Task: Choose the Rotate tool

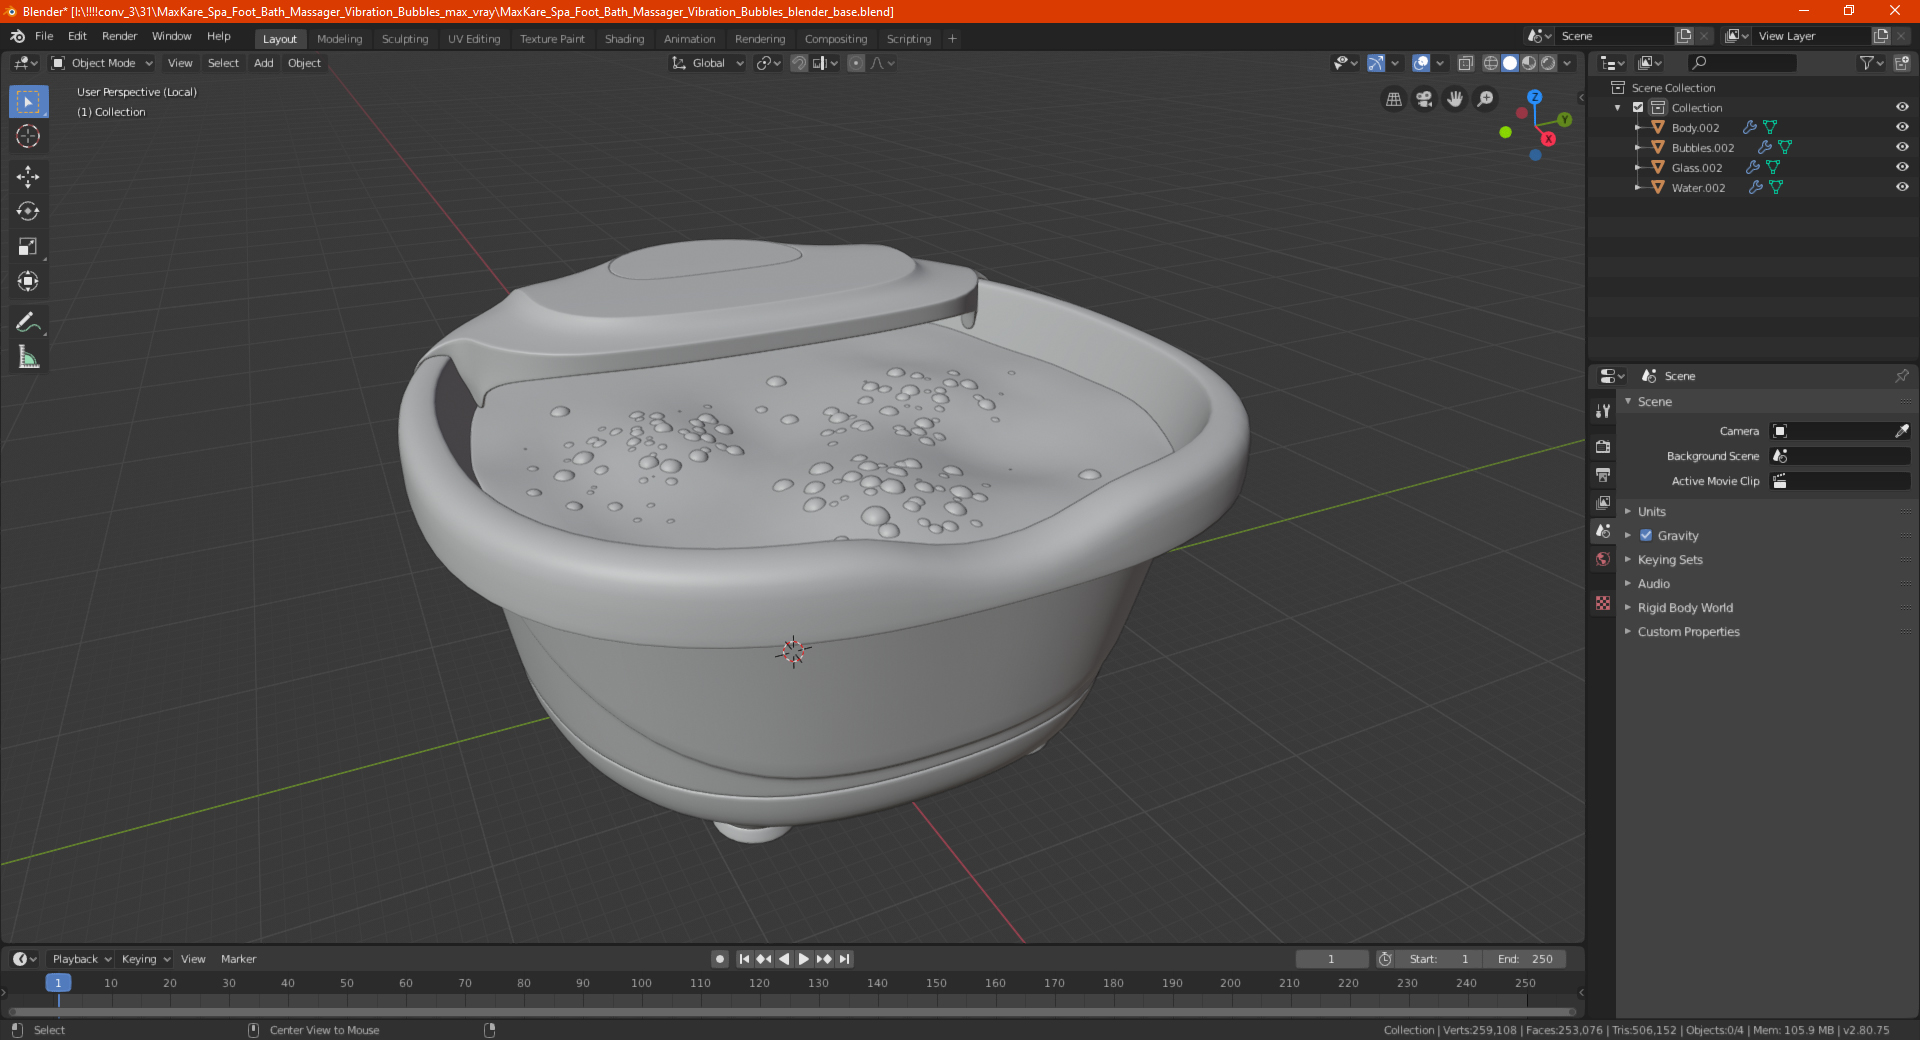Action: [x=28, y=212]
